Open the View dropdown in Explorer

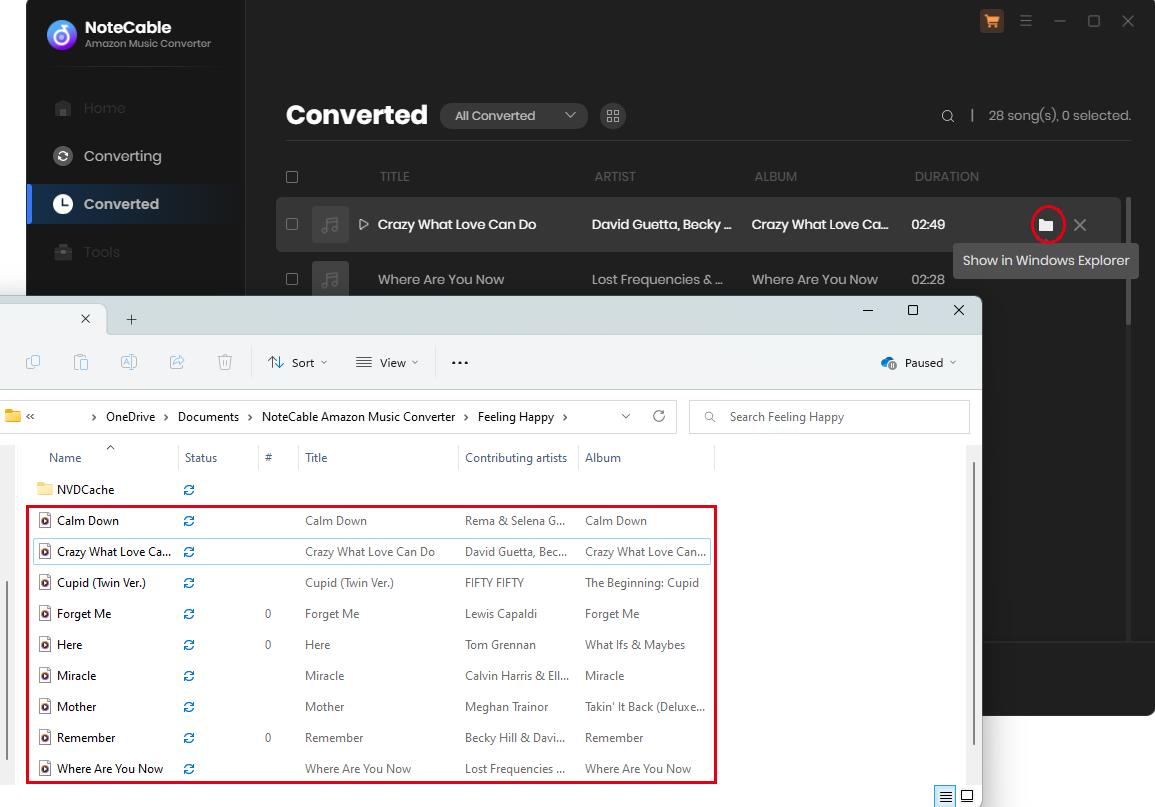pyautogui.click(x=387, y=362)
